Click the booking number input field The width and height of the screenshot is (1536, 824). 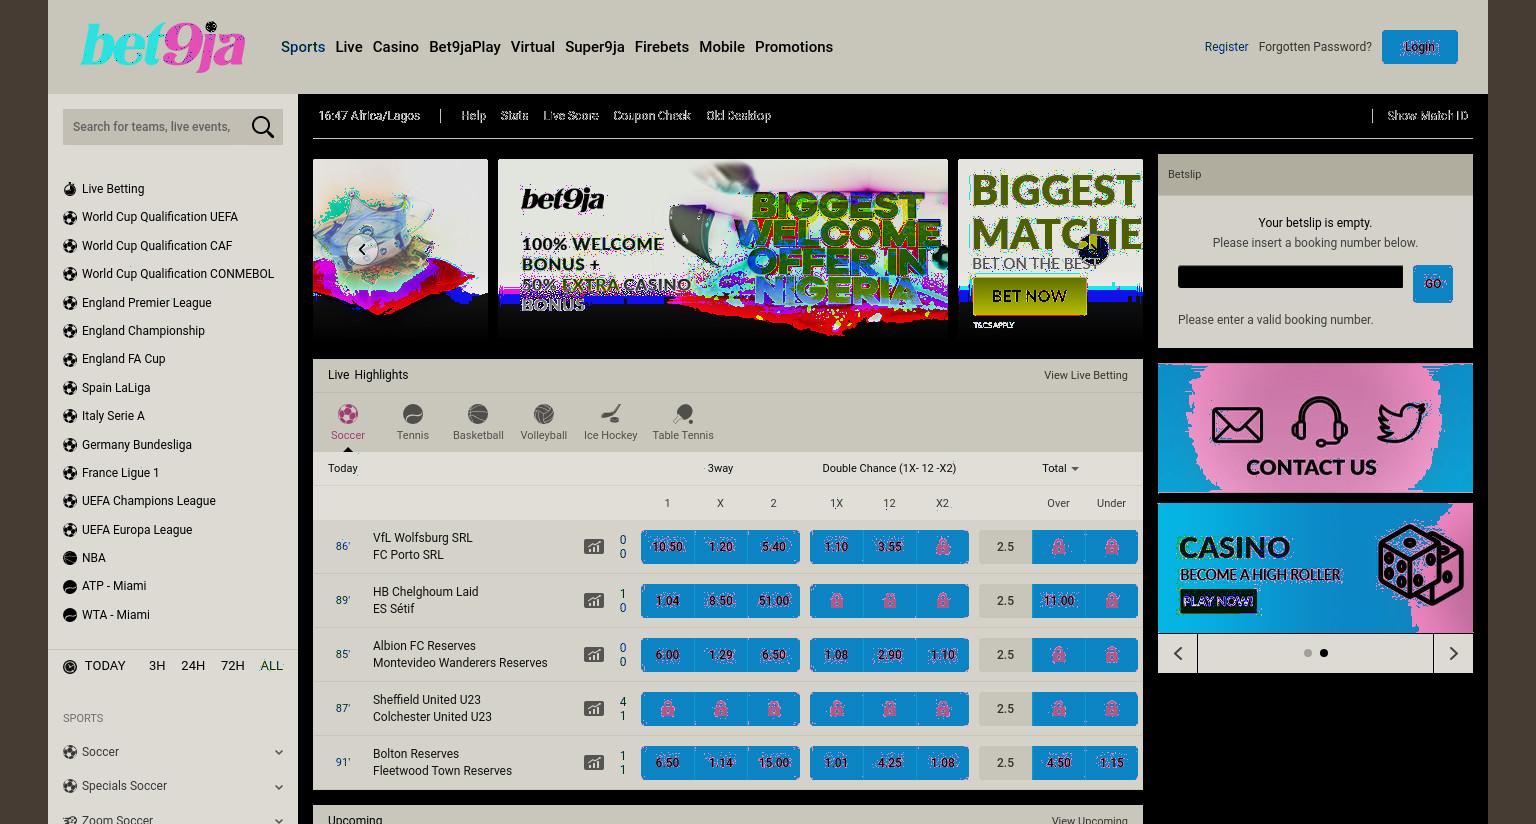click(1290, 277)
